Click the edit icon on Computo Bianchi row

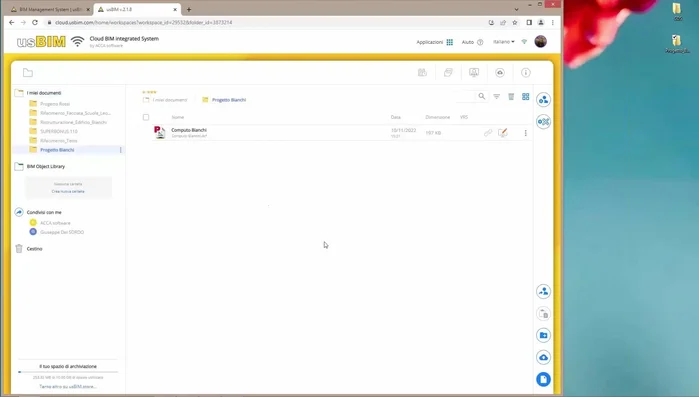[503, 133]
